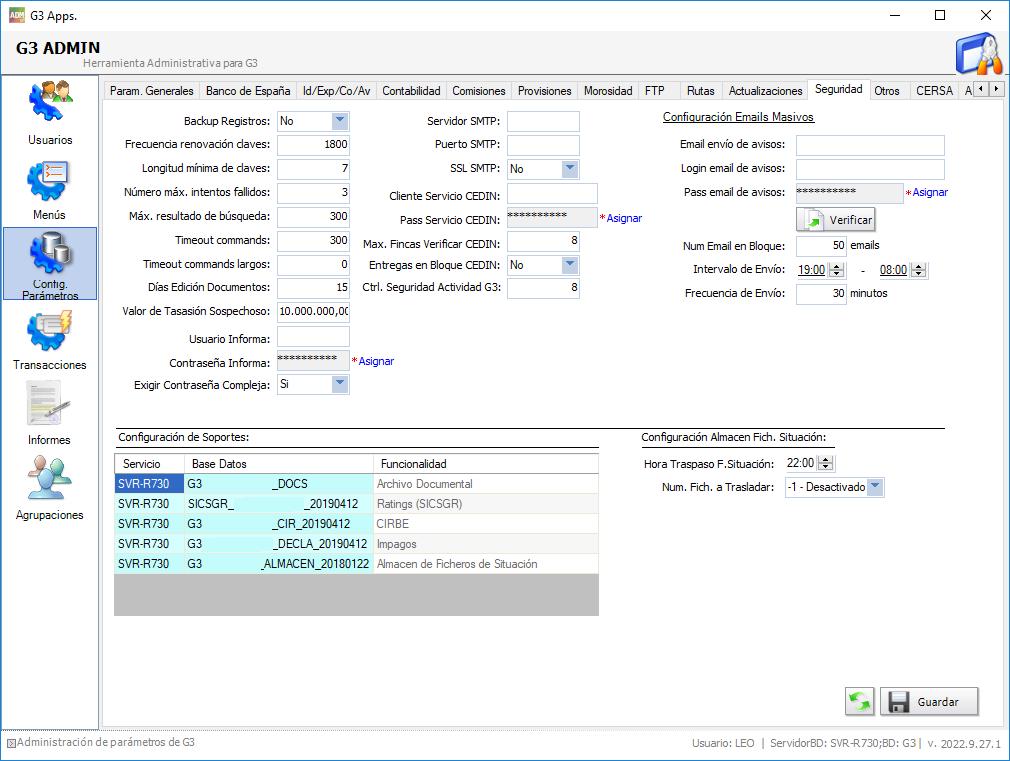Click the Ctrl. Seguridad Actividad G3 field
The height and width of the screenshot is (761, 1010).
point(543,288)
